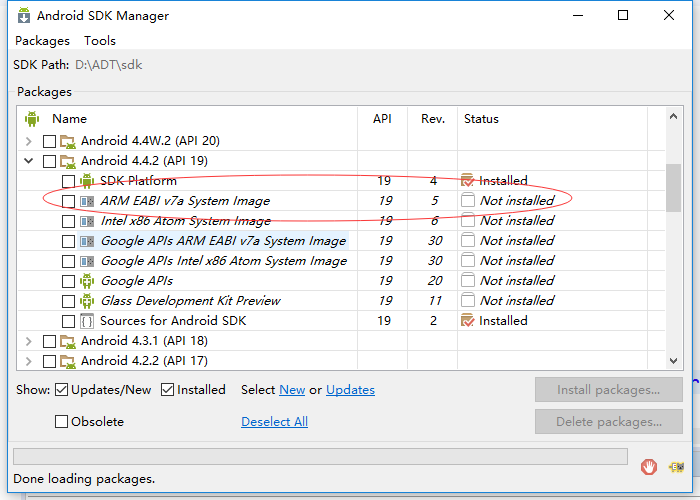The image size is (700, 500).
Task: Click the Not installed icon for ARM EABI v7a
Action: [468, 200]
